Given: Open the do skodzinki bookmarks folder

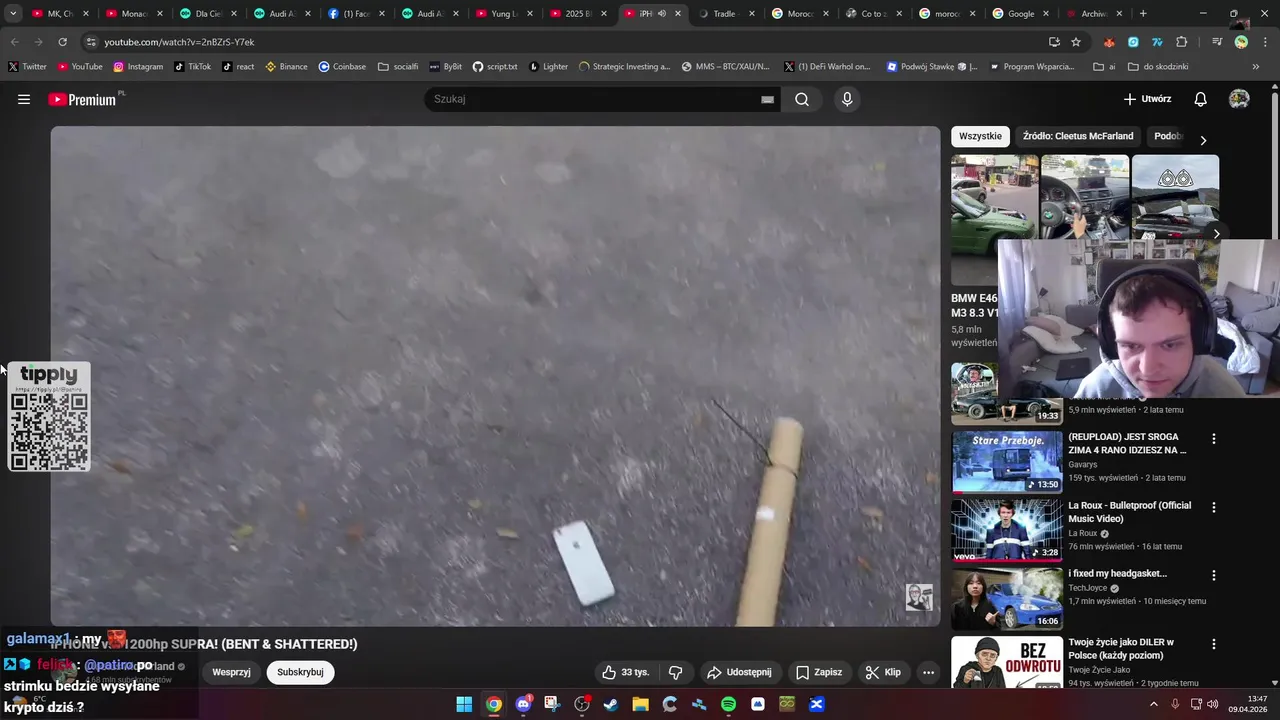Looking at the screenshot, I should click(1158, 67).
